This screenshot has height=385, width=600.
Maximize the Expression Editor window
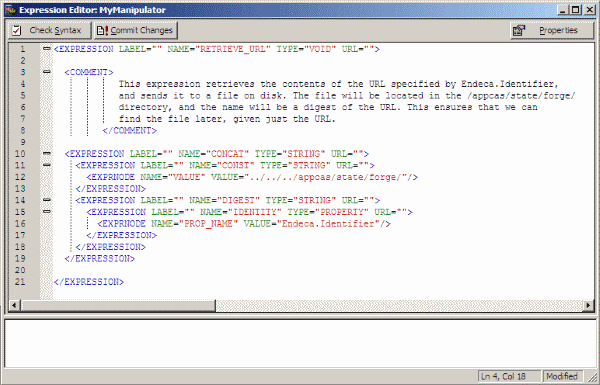click(576, 10)
